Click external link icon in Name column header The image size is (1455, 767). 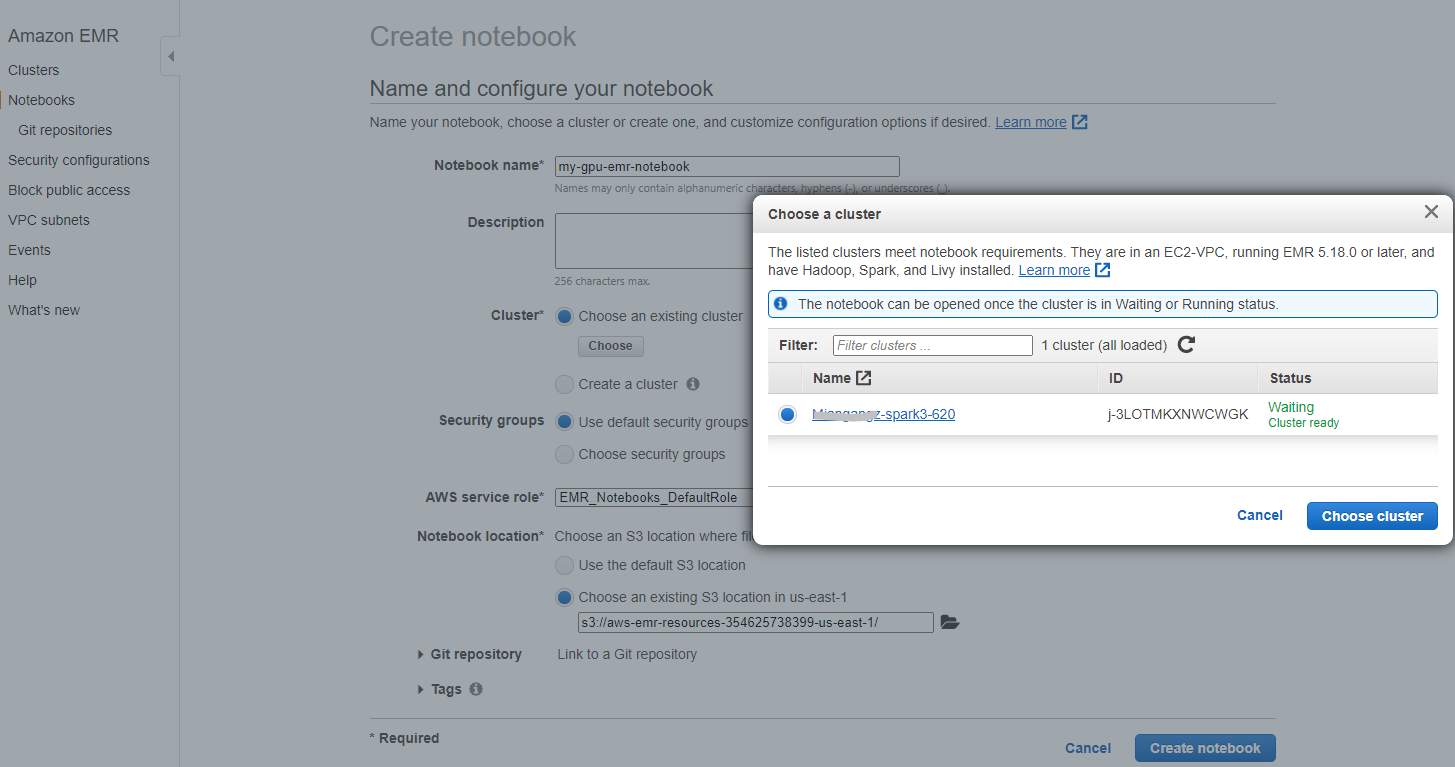click(864, 378)
